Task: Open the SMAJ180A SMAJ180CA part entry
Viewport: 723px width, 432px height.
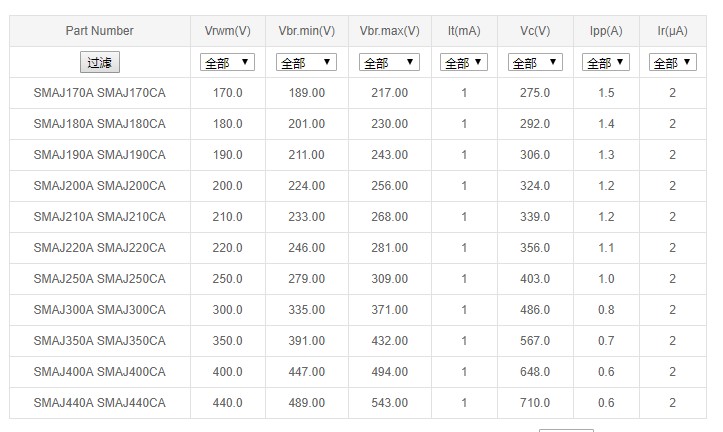Action: pos(99,124)
